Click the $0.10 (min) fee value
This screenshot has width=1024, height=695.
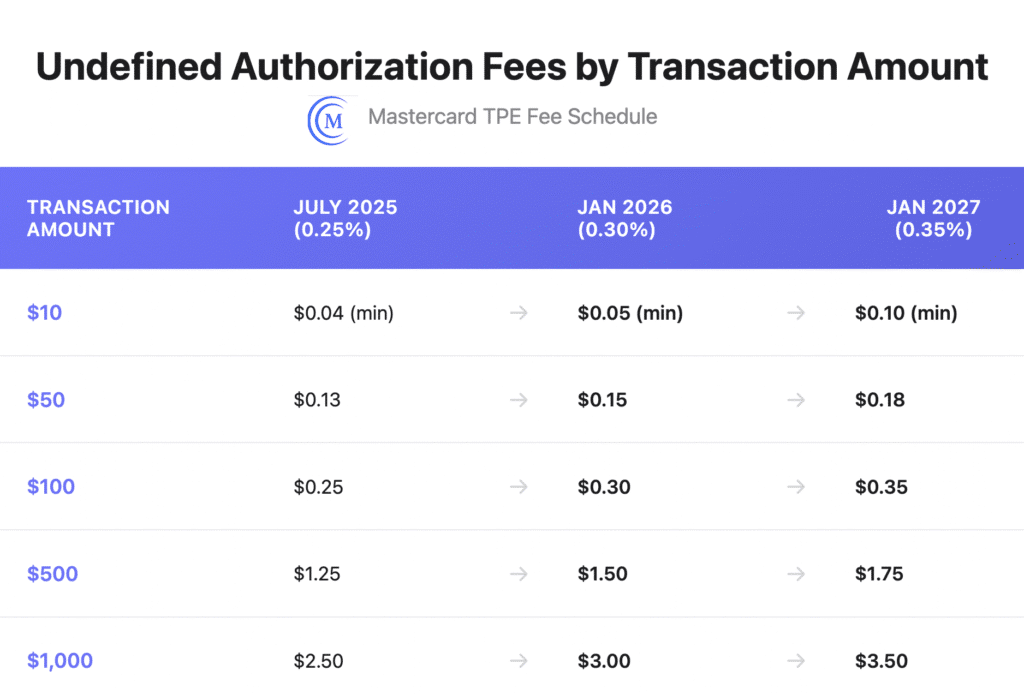(x=906, y=313)
